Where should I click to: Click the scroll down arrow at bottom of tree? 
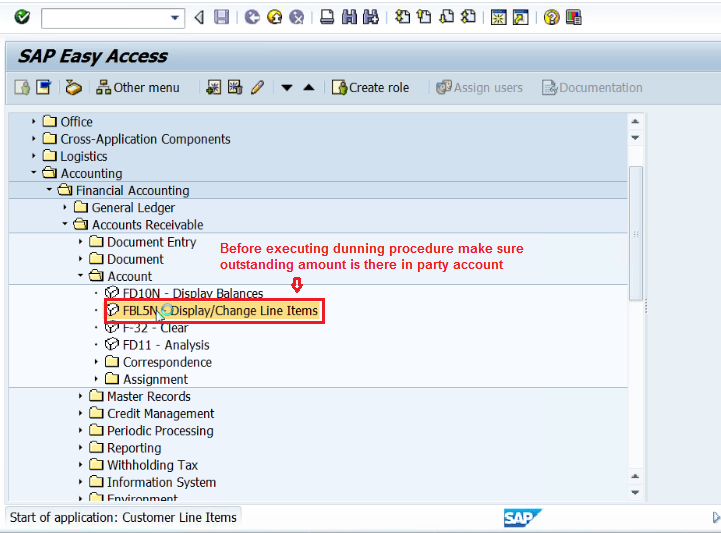(635, 493)
